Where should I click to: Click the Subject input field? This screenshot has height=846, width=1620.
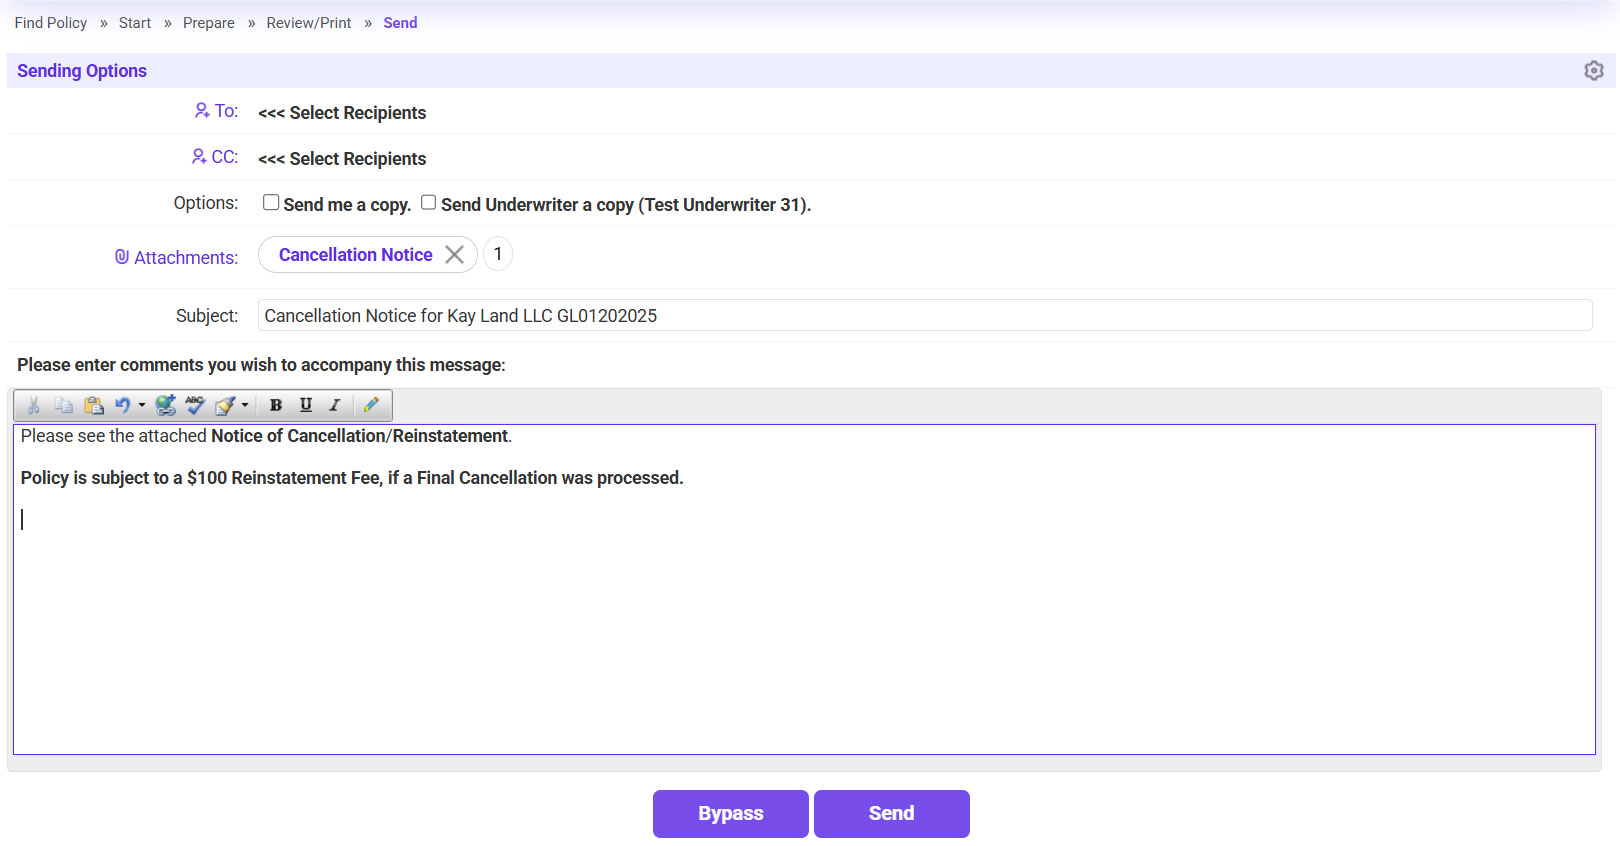[x=924, y=316]
